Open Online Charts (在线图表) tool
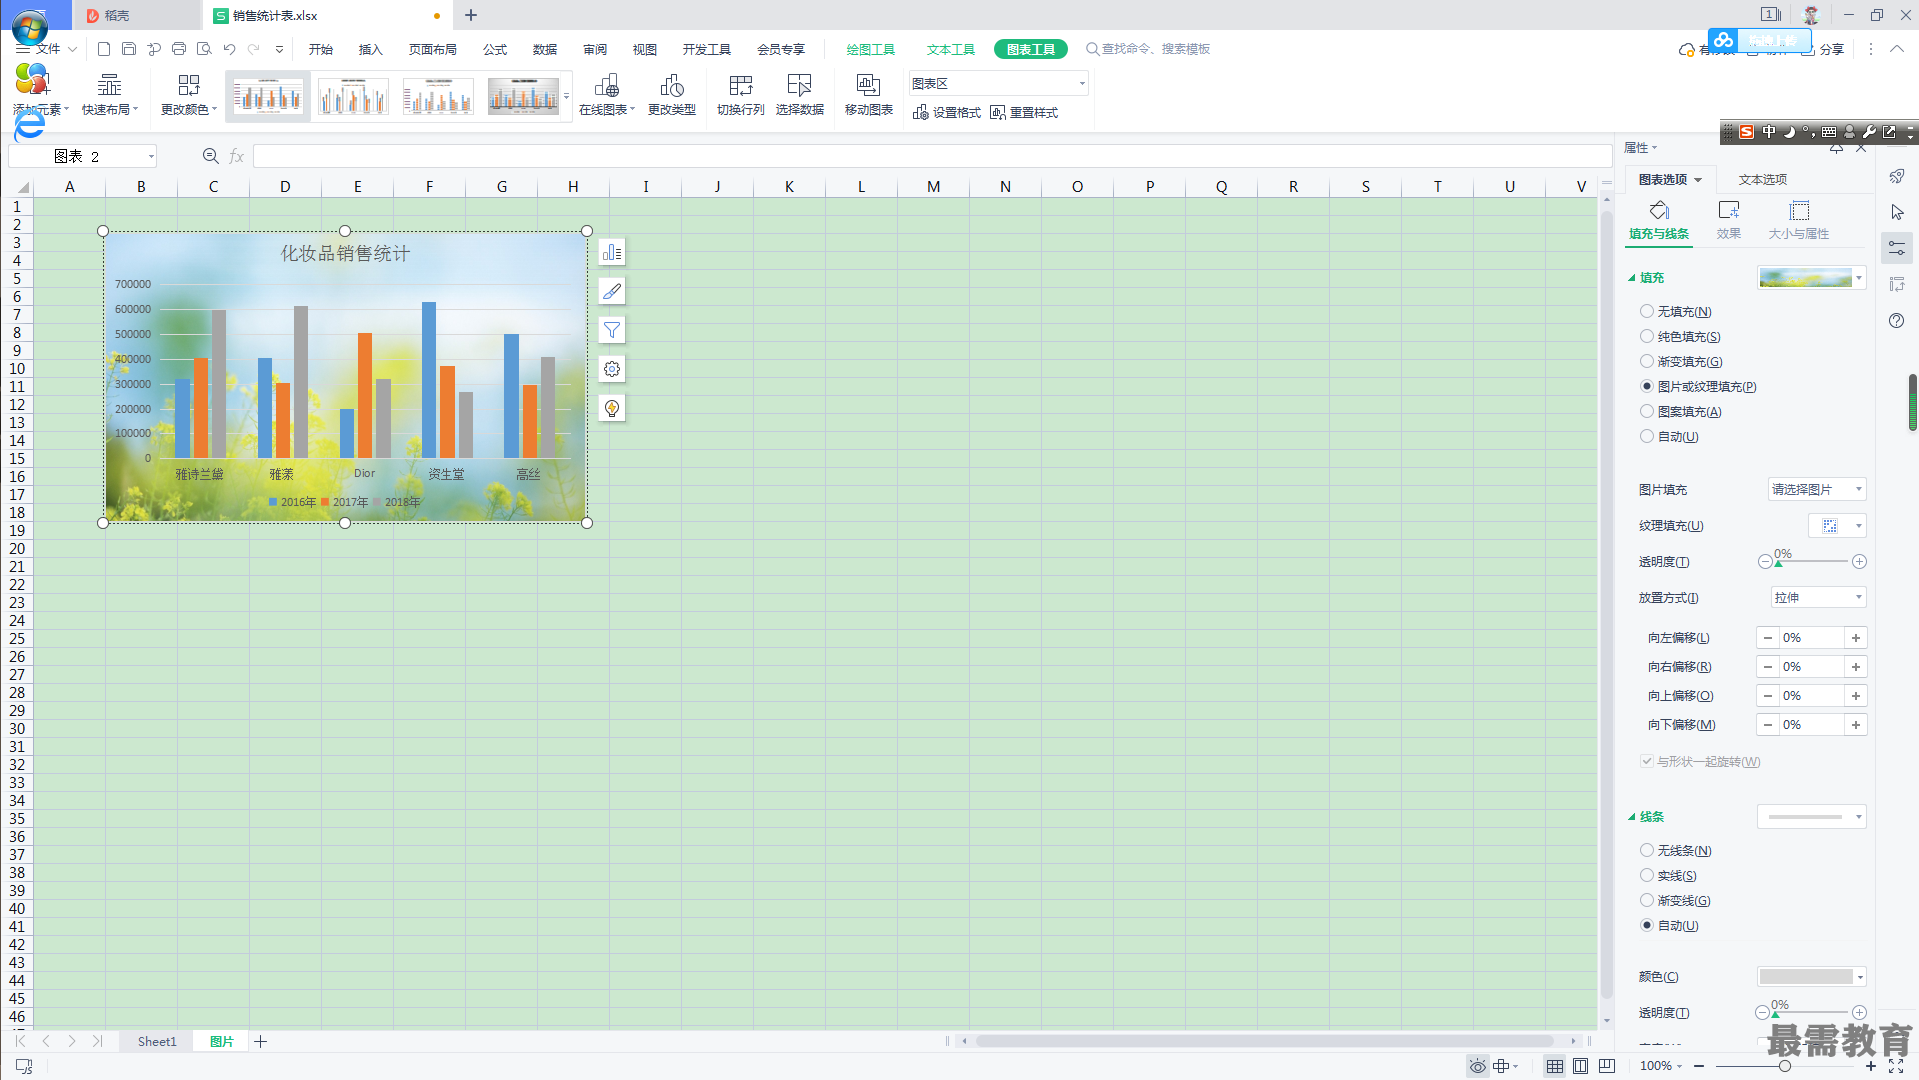This screenshot has height=1080, width=1919. [606, 95]
